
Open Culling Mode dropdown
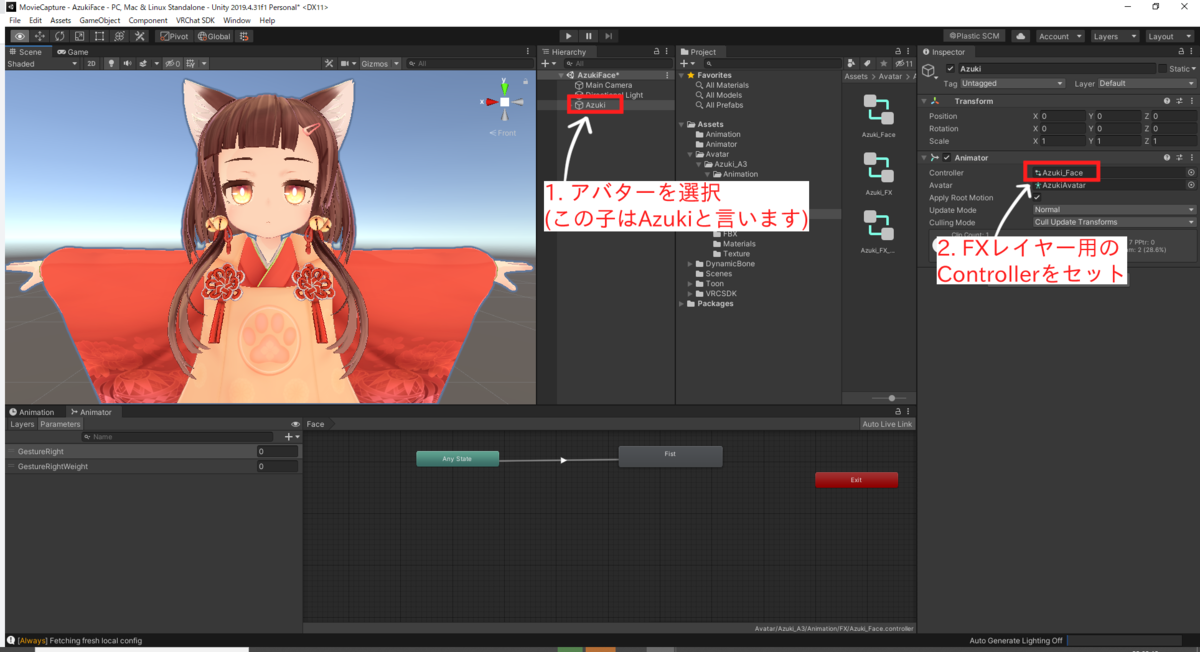point(1114,222)
